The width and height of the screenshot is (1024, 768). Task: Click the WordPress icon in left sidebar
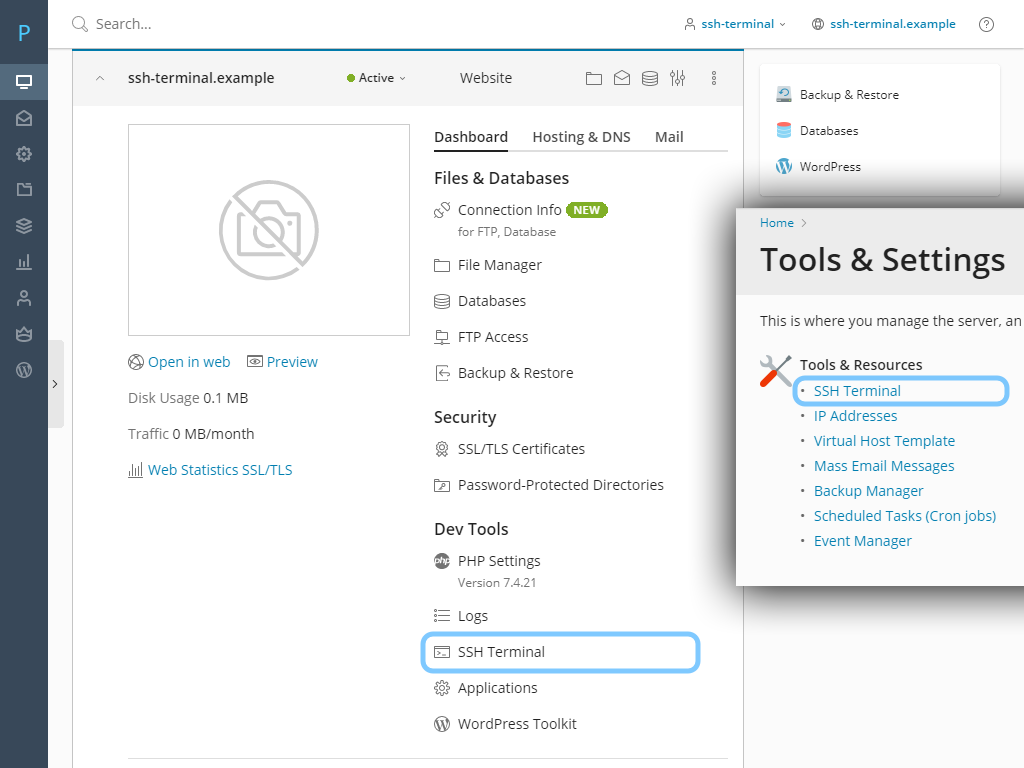point(24,370)
